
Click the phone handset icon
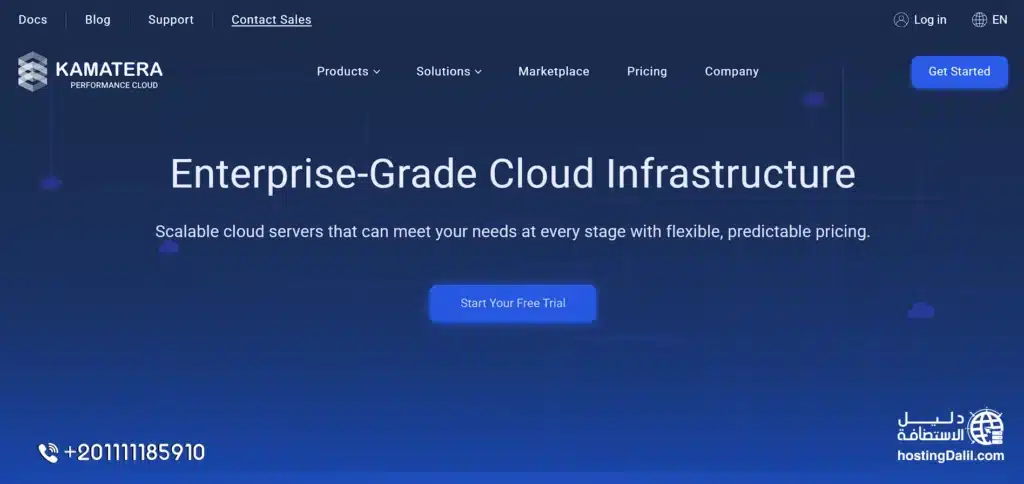click(x=48, y=453)
